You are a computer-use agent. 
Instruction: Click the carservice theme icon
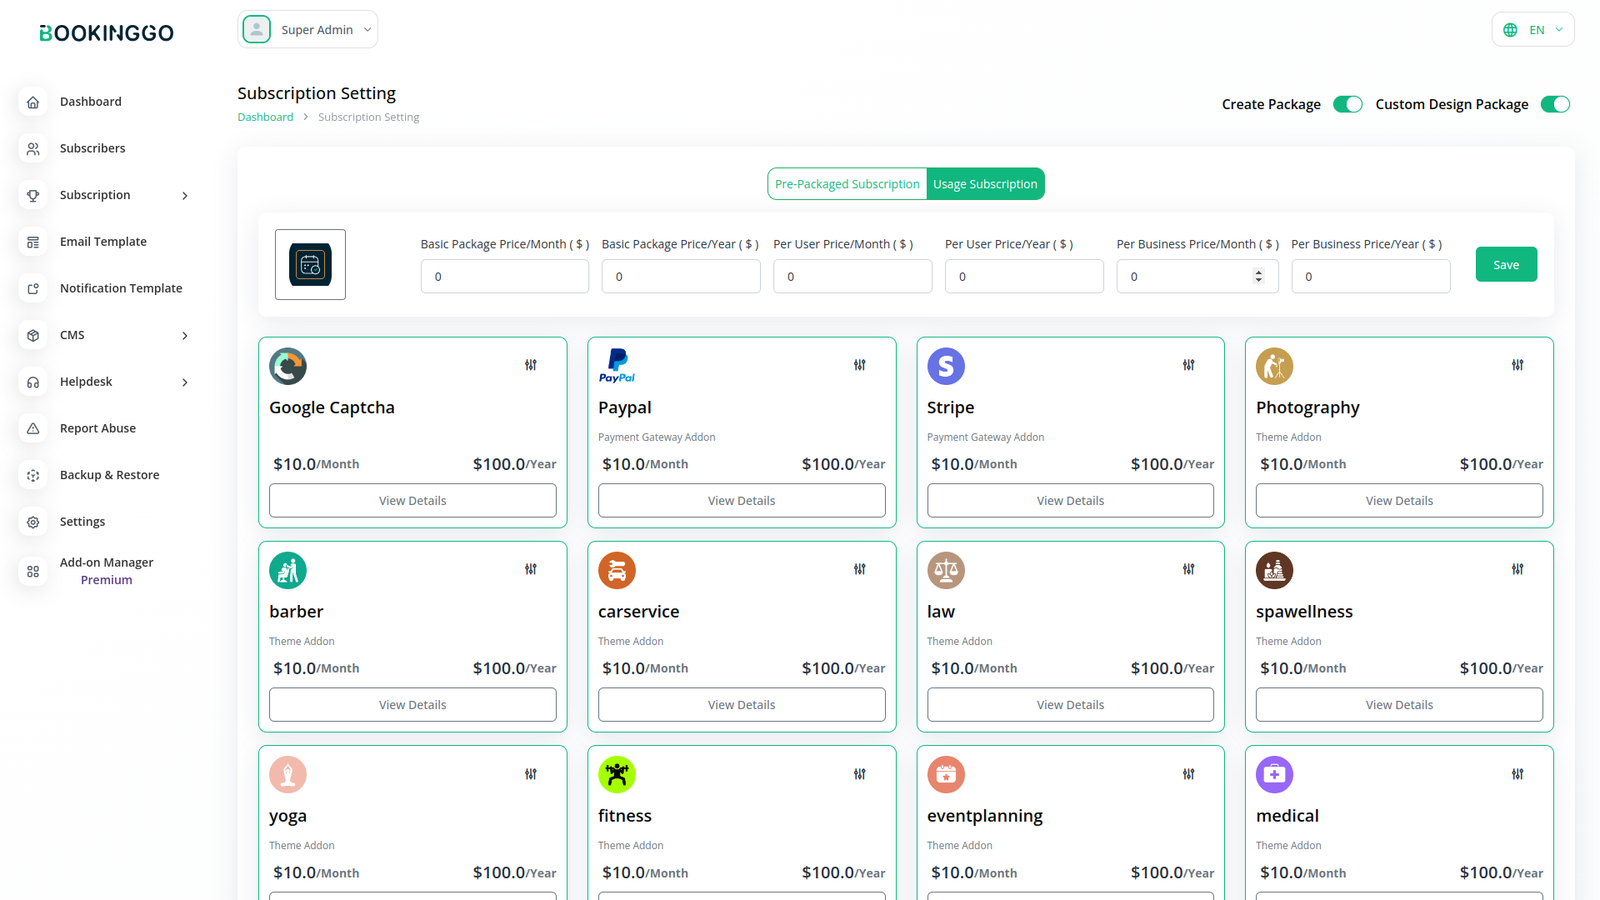(617, 570)
